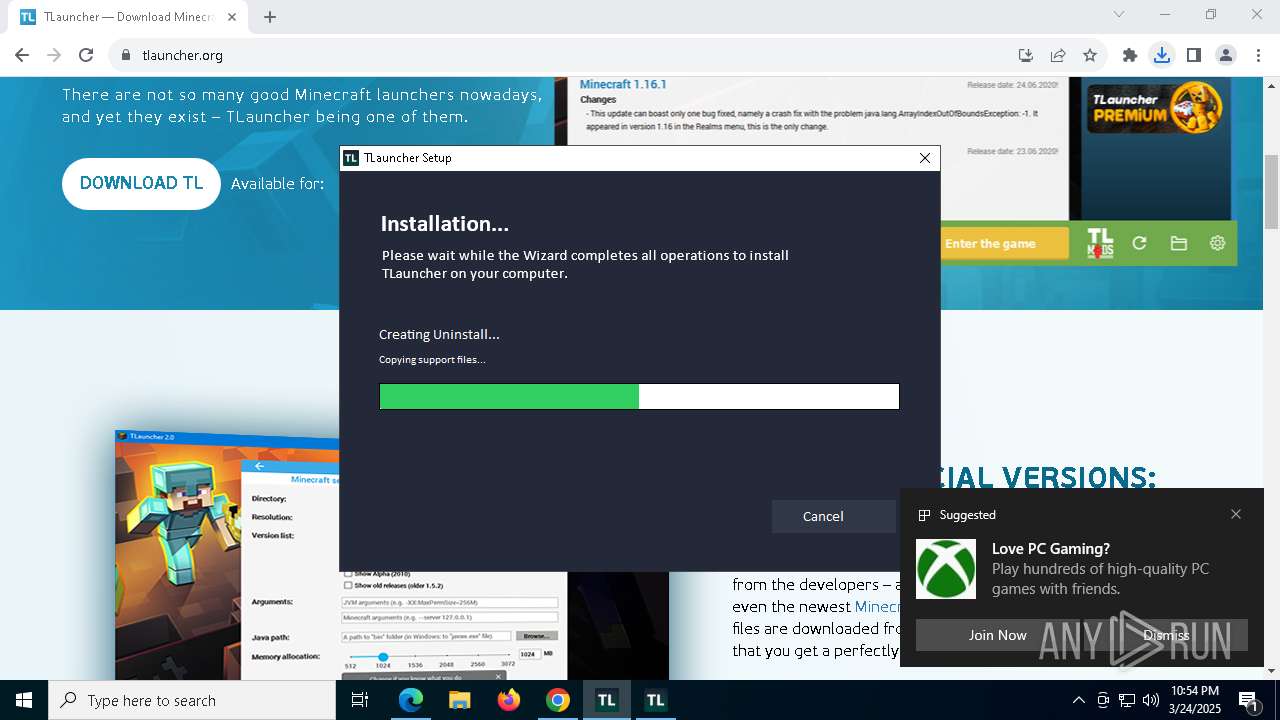Click the Minecraft link in page text
The height and width of the screenshot is (720, 1280).
(x=877, y=606)
